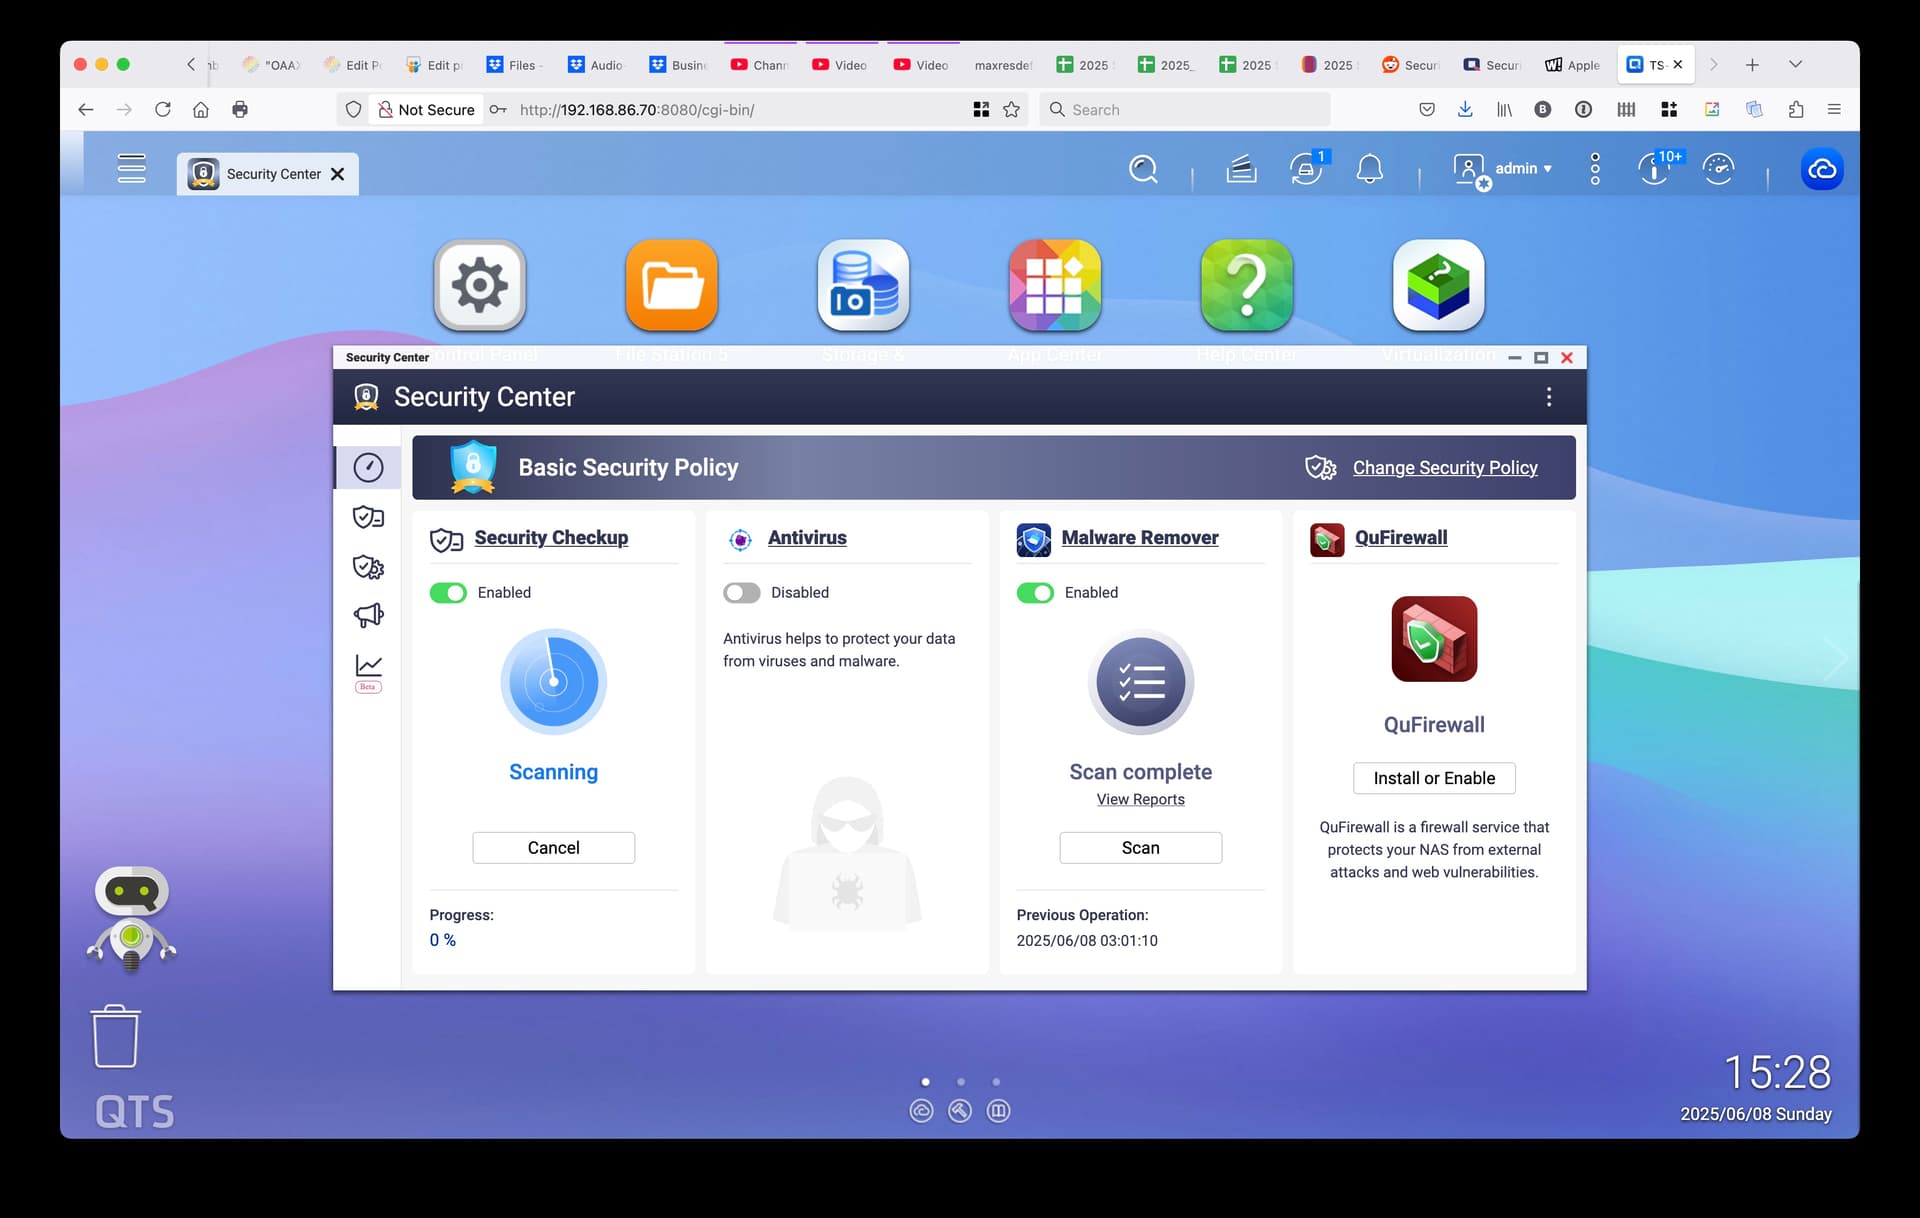Open Antivirus link
1920x1218 pixels.
click(807, 538)
